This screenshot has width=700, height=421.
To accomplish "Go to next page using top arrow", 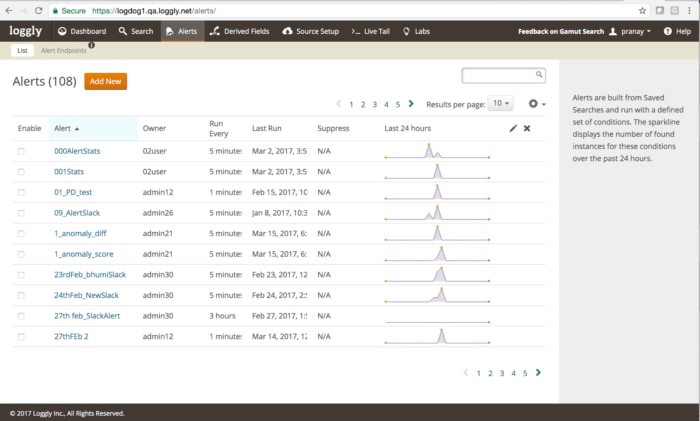I will 410,103.
